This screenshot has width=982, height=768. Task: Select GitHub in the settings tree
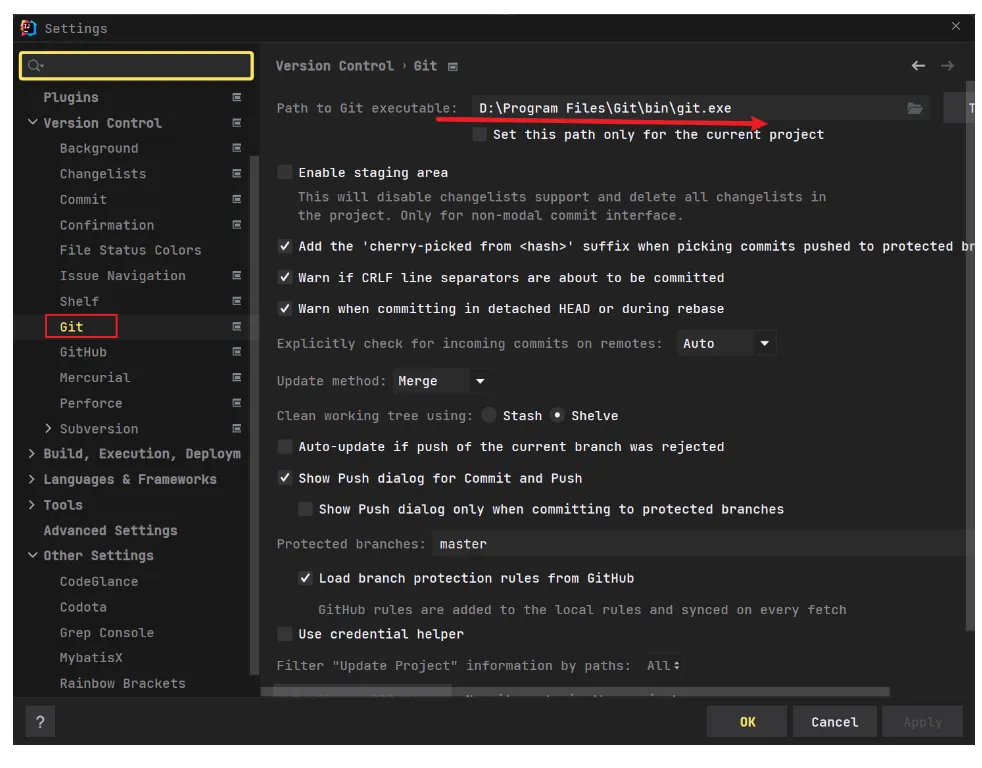click(x=83, y=352)
